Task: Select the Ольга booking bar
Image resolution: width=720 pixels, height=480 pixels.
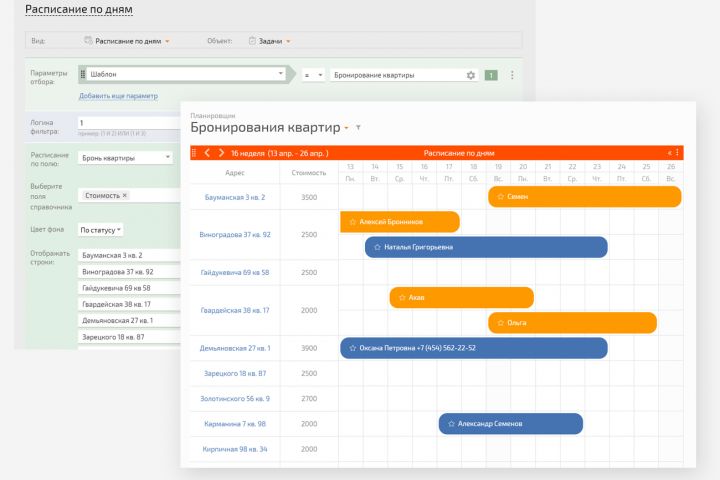Action: pos(572,323)
